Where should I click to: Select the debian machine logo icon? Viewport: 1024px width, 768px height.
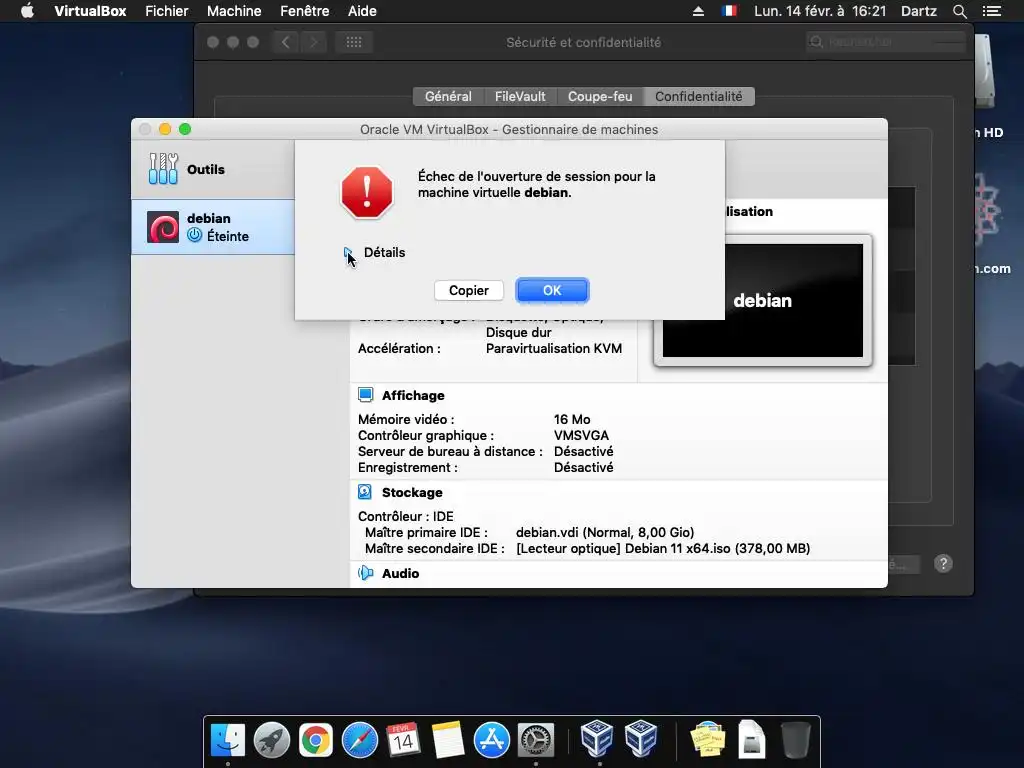[163, 227]
